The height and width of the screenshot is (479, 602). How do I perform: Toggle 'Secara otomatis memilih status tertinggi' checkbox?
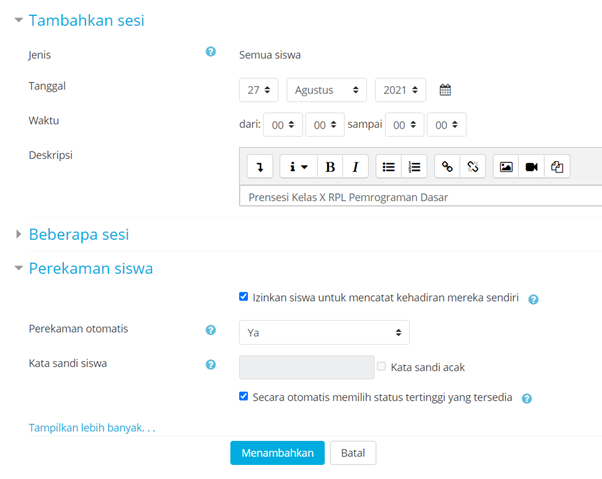pos(244,396)
